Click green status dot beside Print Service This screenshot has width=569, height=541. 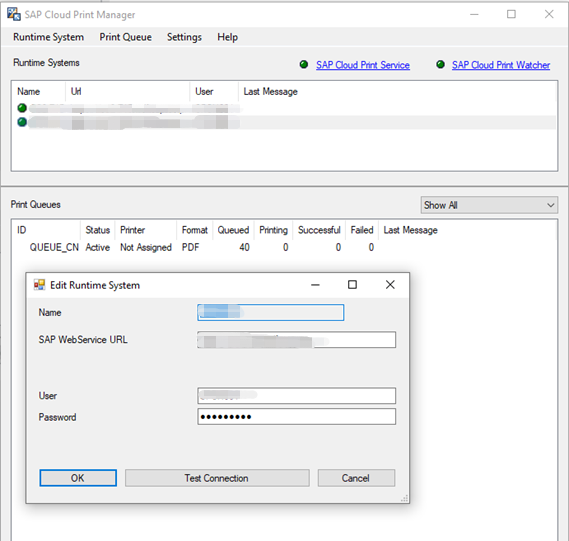304,65
